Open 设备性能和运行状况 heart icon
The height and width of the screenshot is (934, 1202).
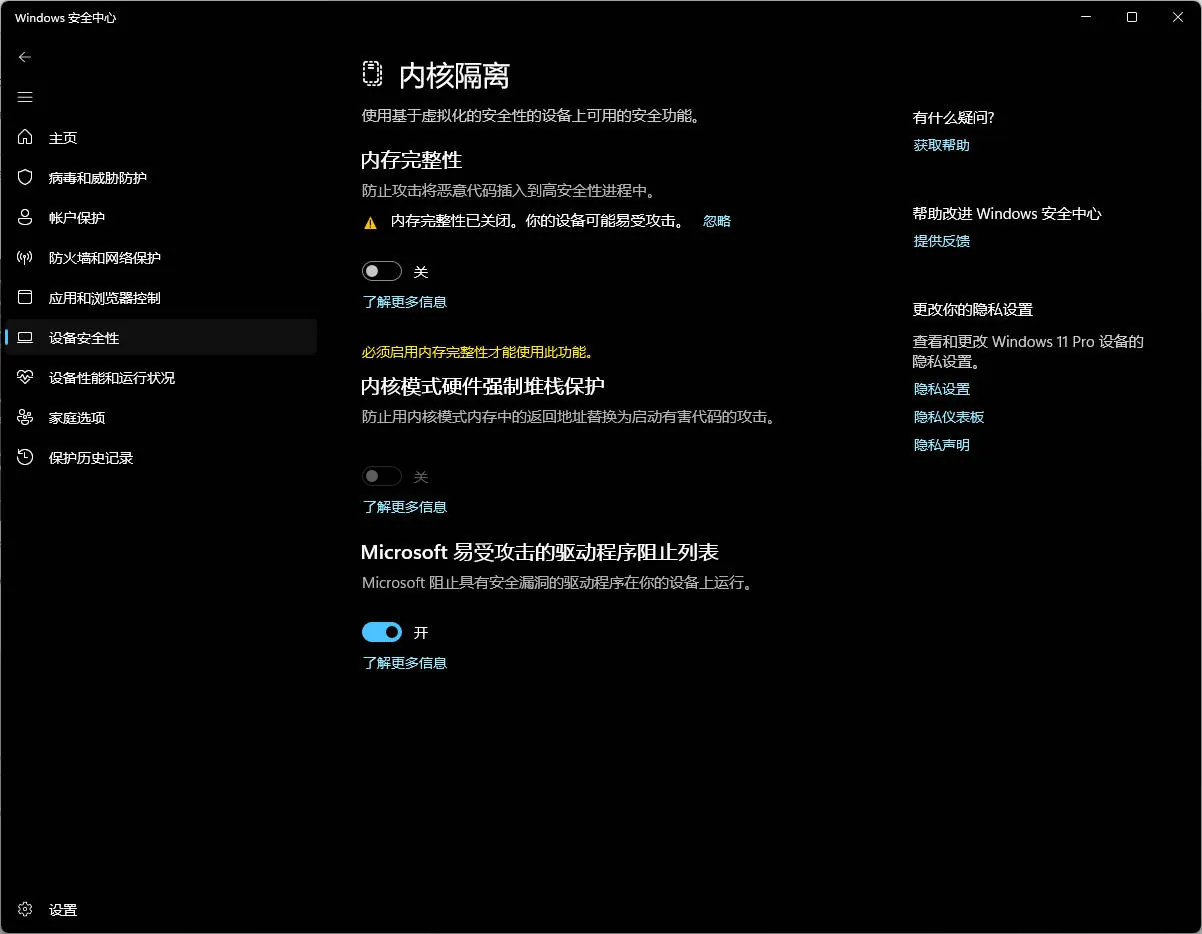[x=26, y=378]
